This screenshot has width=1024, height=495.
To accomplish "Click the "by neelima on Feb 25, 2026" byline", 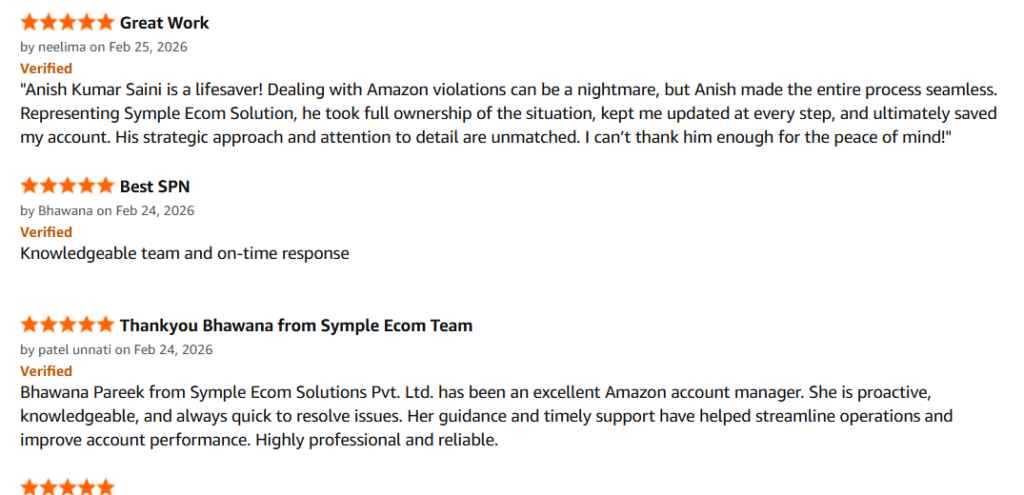I will [104, 46].
